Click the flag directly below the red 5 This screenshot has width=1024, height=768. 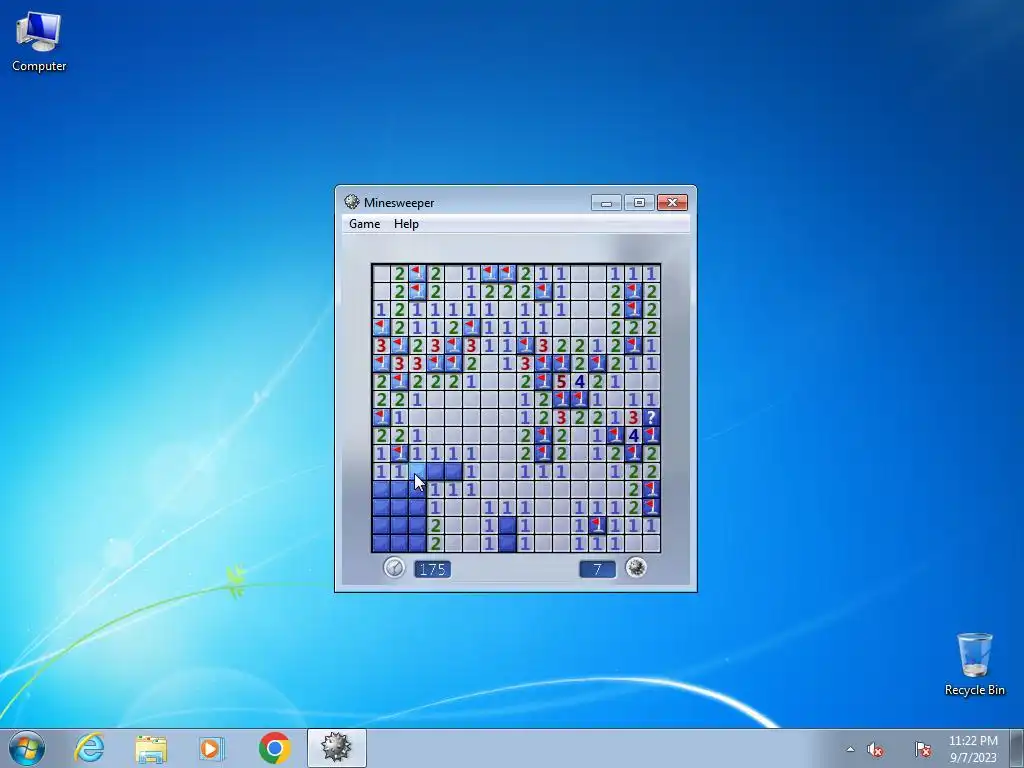click(x=561, y=399)
